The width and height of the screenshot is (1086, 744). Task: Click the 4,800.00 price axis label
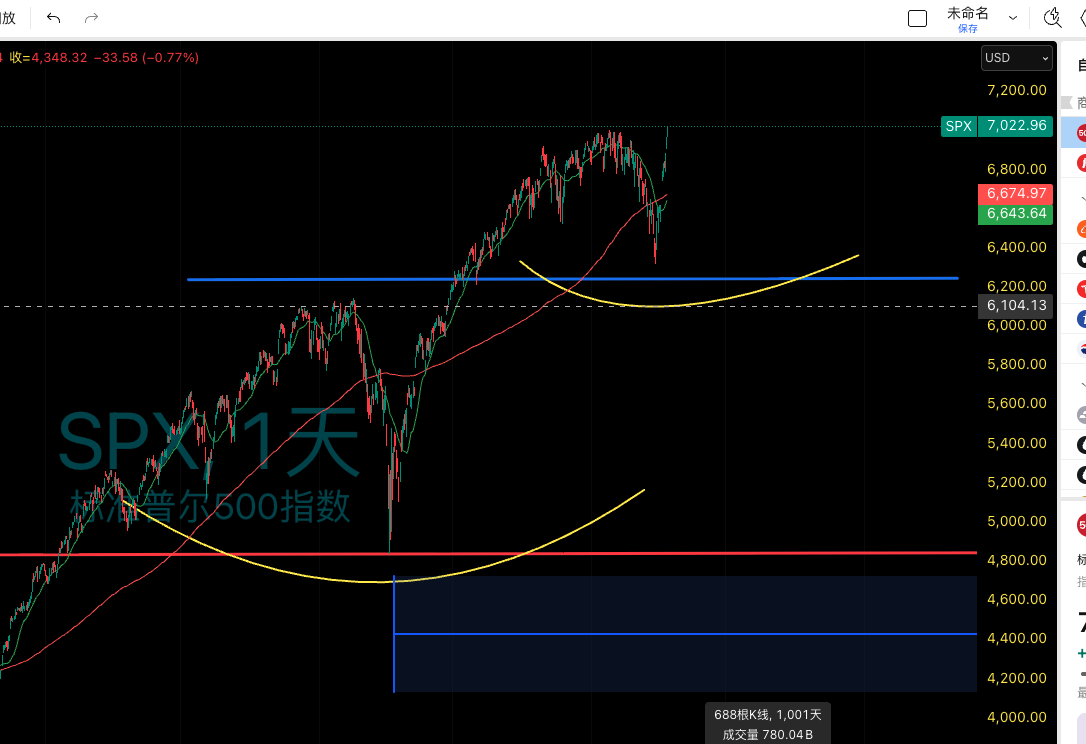click(x=1016, y=560)
